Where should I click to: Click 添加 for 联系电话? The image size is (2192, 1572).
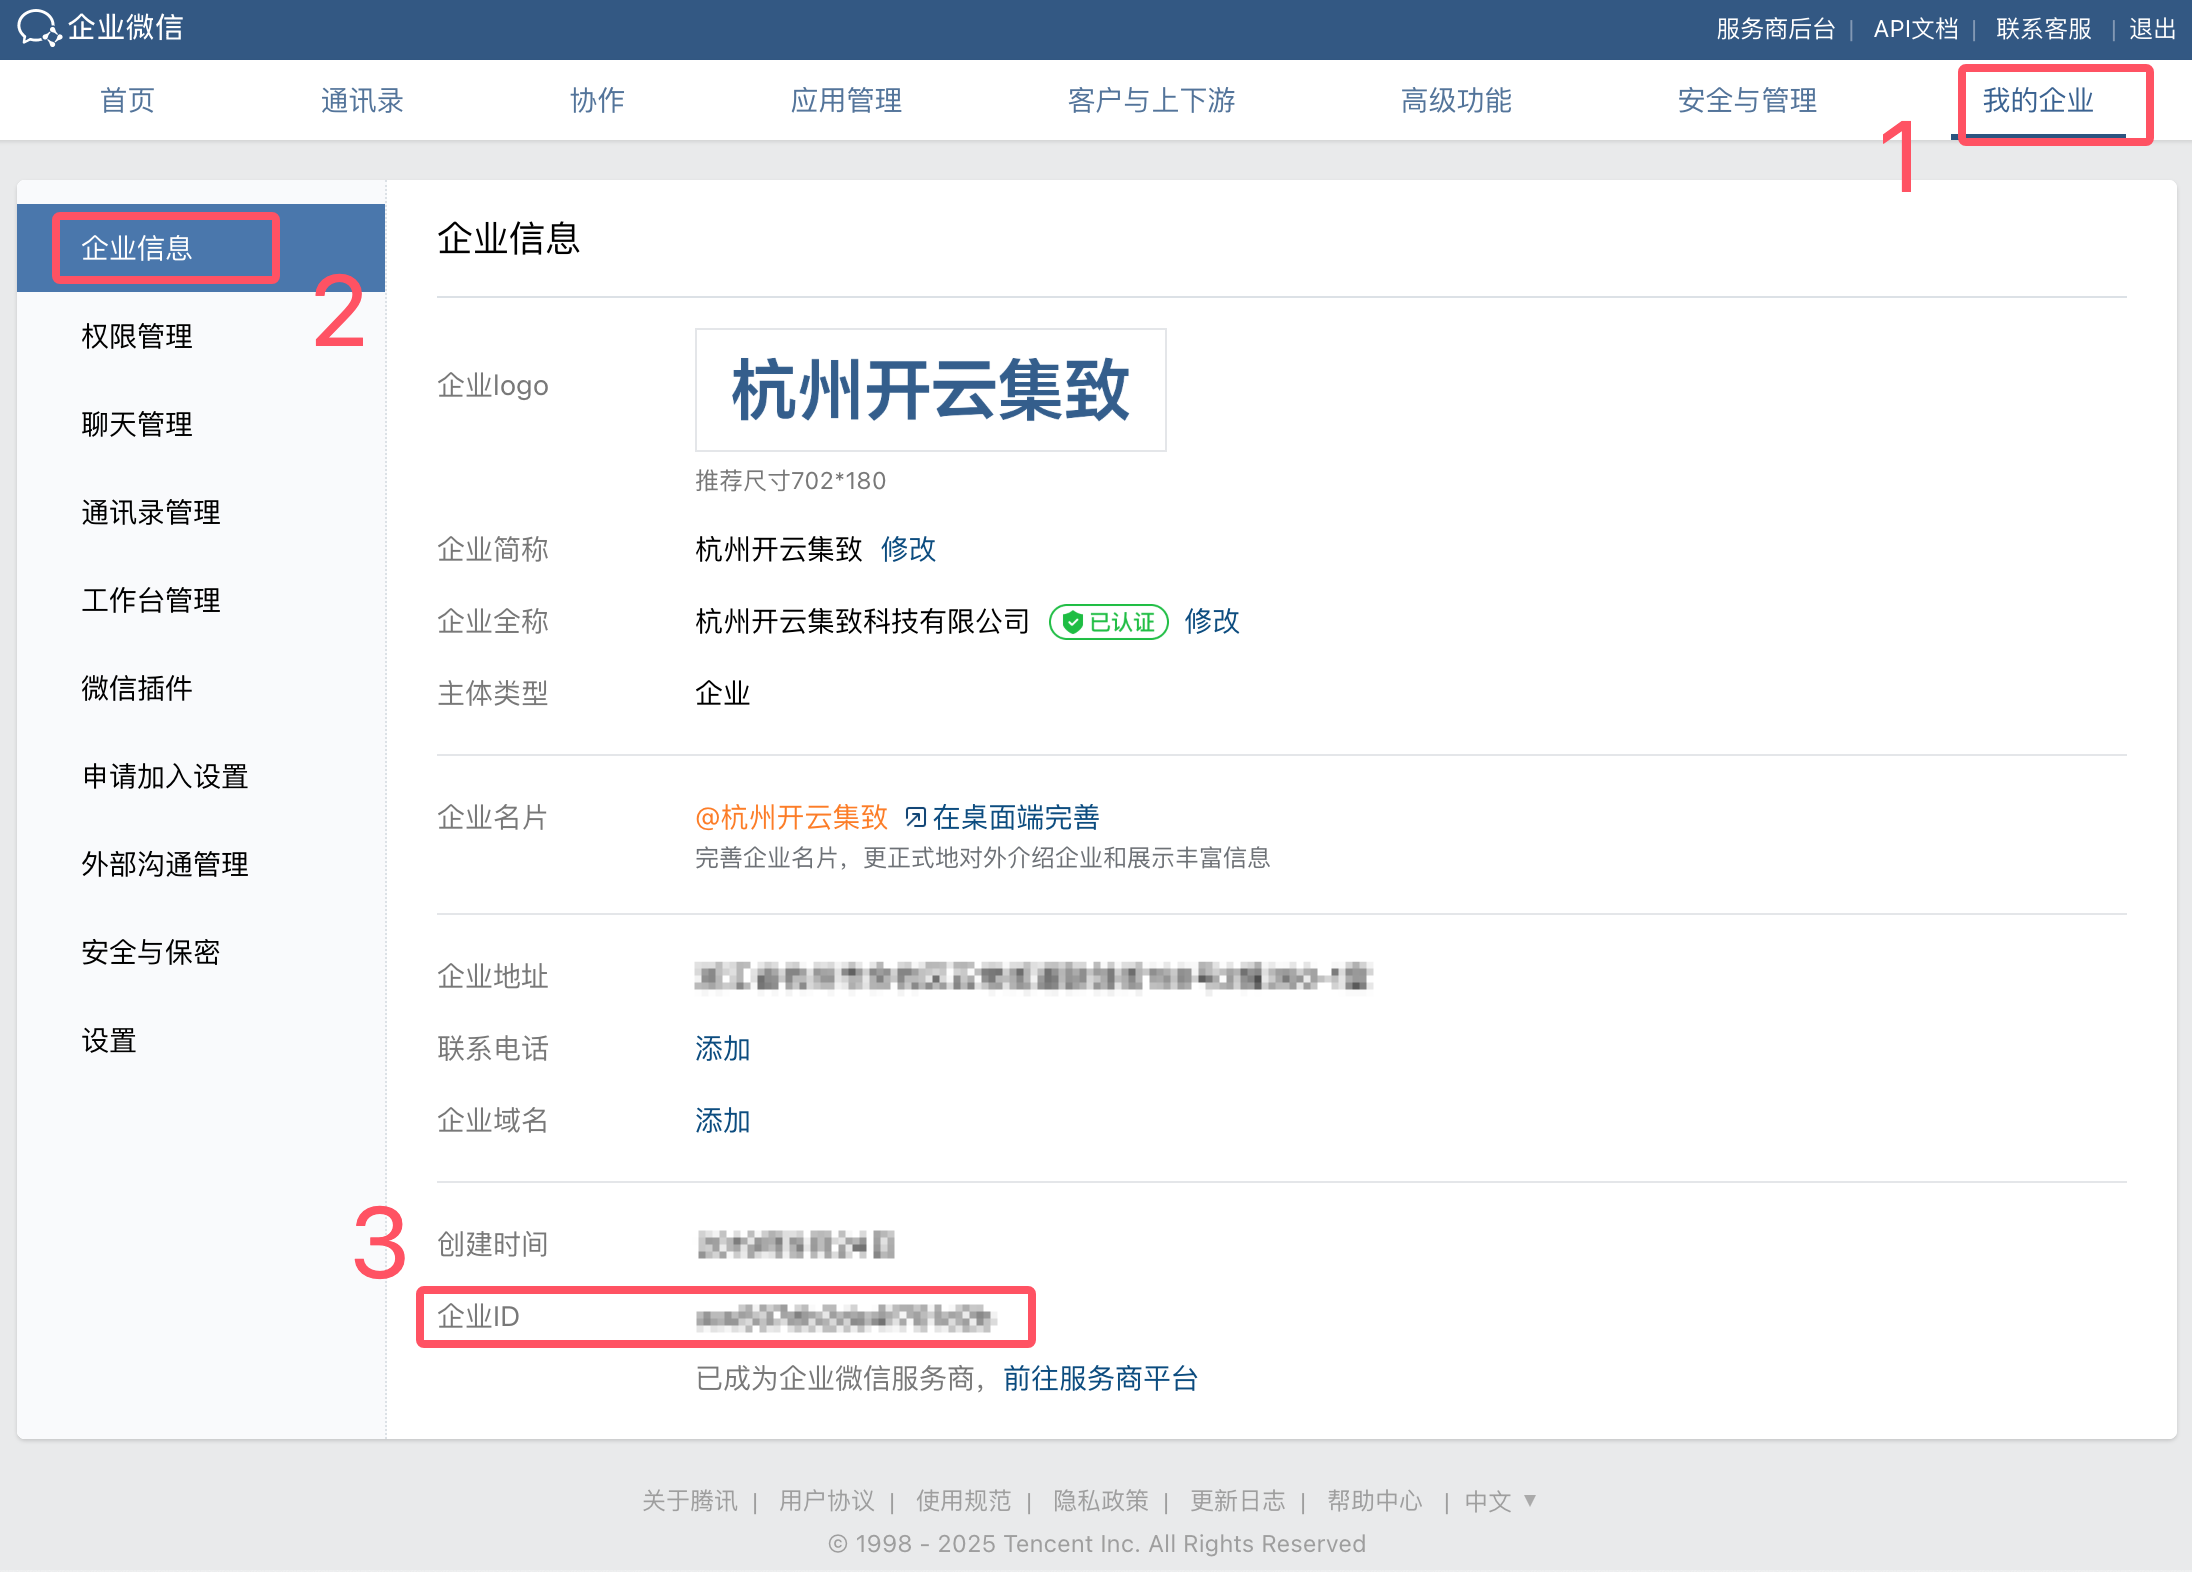point(722,1048)
